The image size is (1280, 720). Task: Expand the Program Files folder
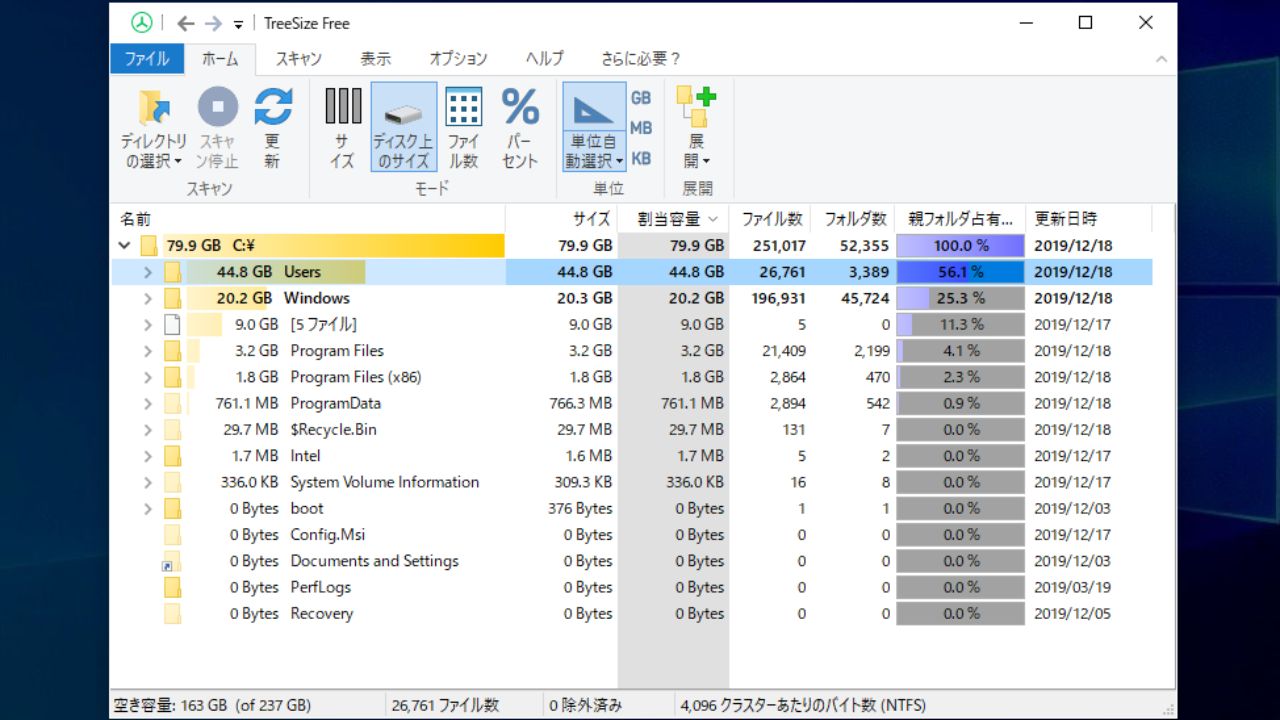[x=148, y=351]
